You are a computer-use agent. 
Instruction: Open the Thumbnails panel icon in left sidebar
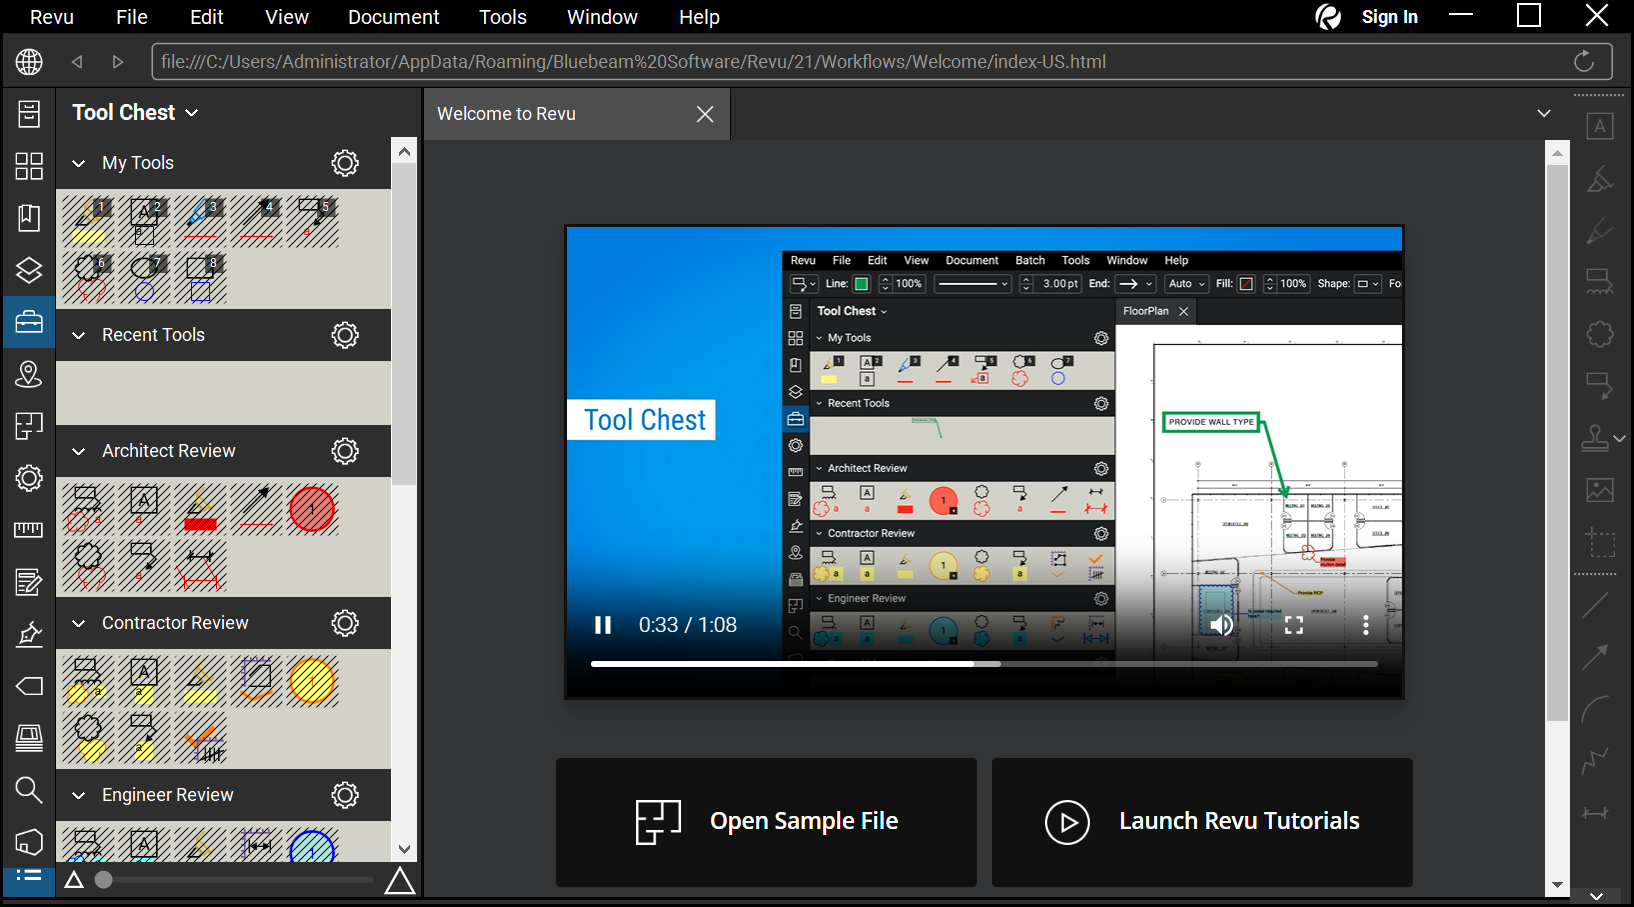pos(29,166)
